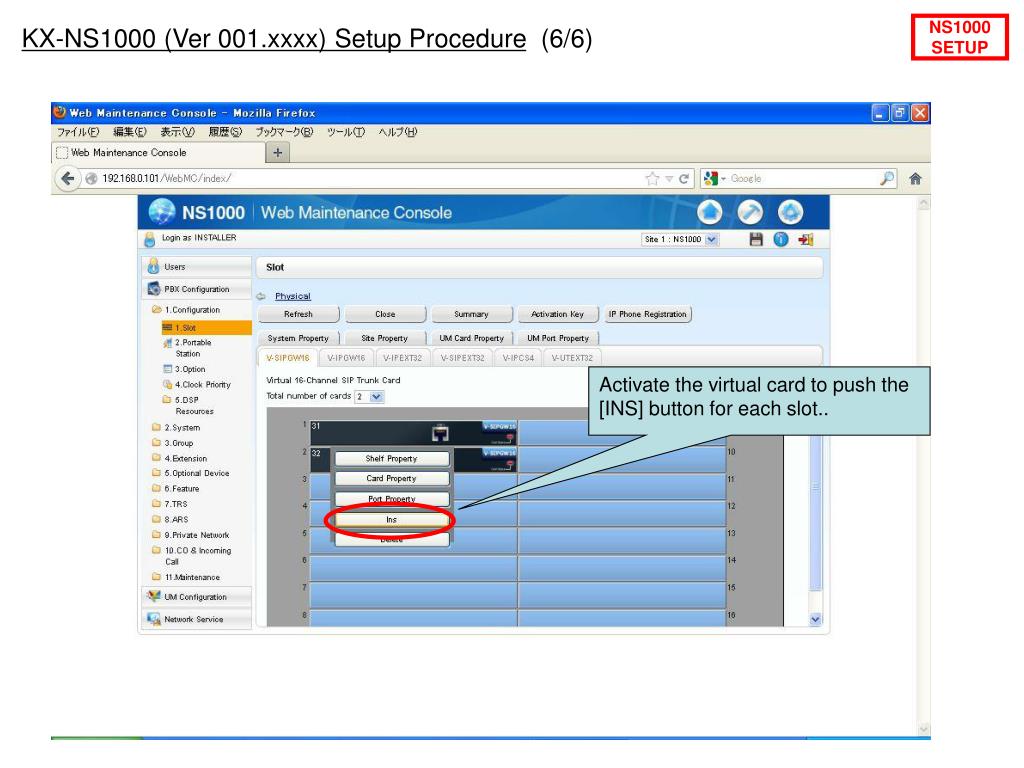Image resolution: width=1024 pixels, height=768 pixels.
Task: Click the Home icon in NS1000 header
Action: click(x=710, y=212)
